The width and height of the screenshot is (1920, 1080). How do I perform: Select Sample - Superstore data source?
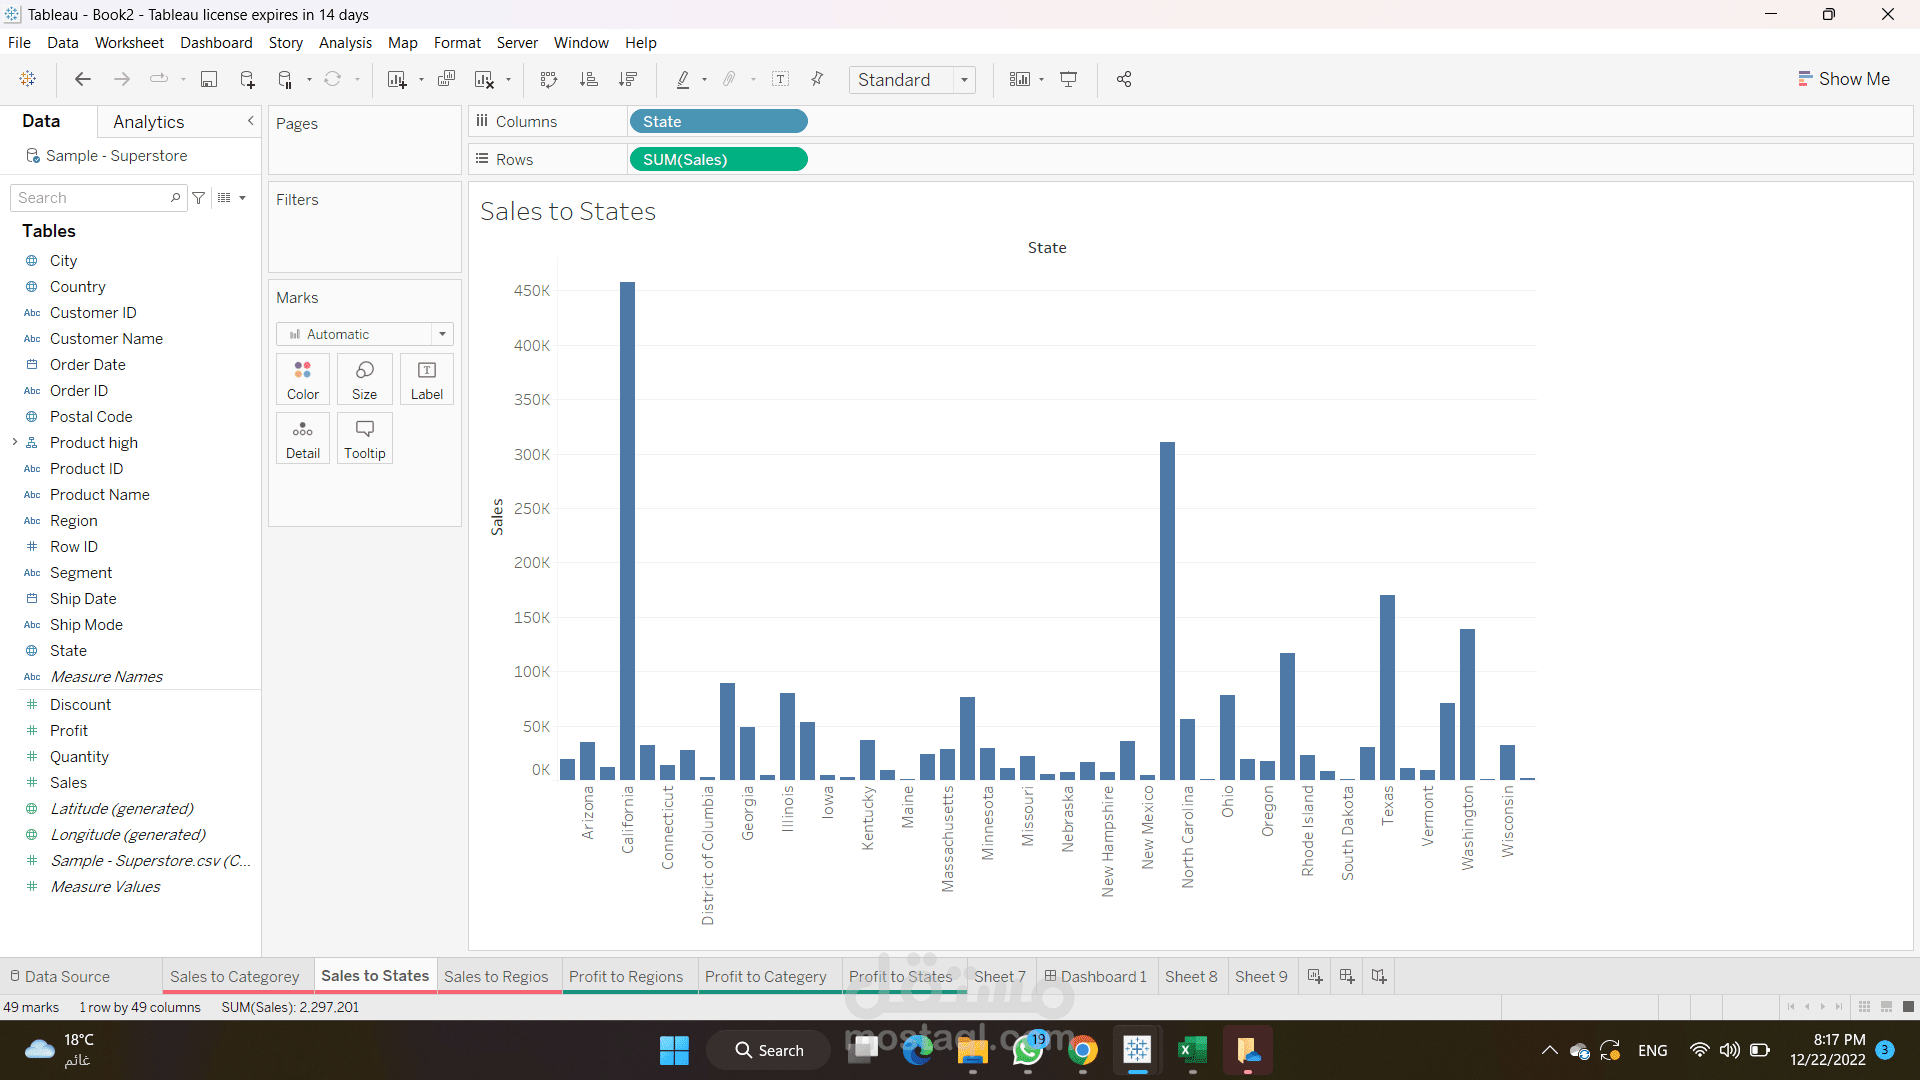coord(116,156)
